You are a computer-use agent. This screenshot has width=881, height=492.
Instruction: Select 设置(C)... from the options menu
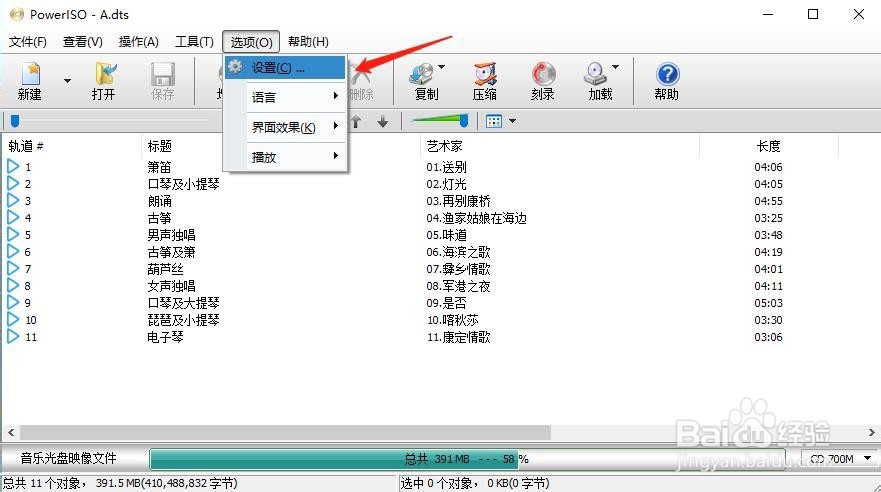tap(285, 68)
